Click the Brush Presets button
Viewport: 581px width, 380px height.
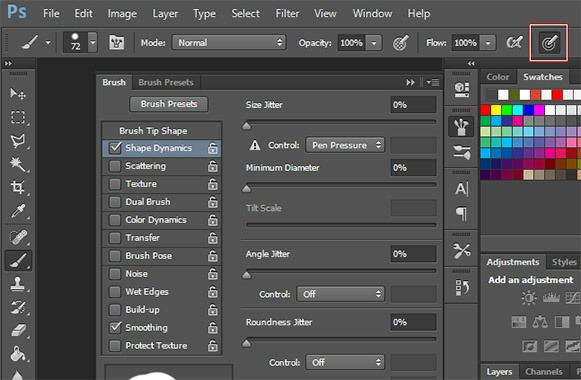pyautogui.click(x=169, y=104)
